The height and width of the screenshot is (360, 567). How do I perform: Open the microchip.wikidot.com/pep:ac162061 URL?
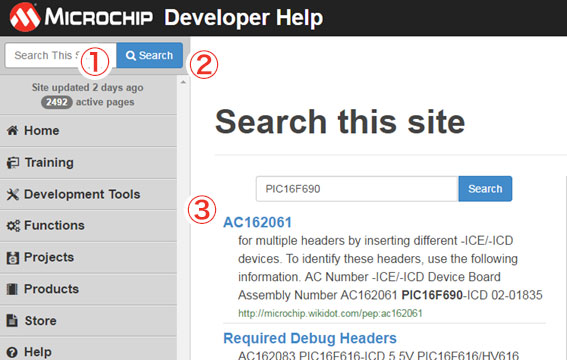(x=330, y=313)
